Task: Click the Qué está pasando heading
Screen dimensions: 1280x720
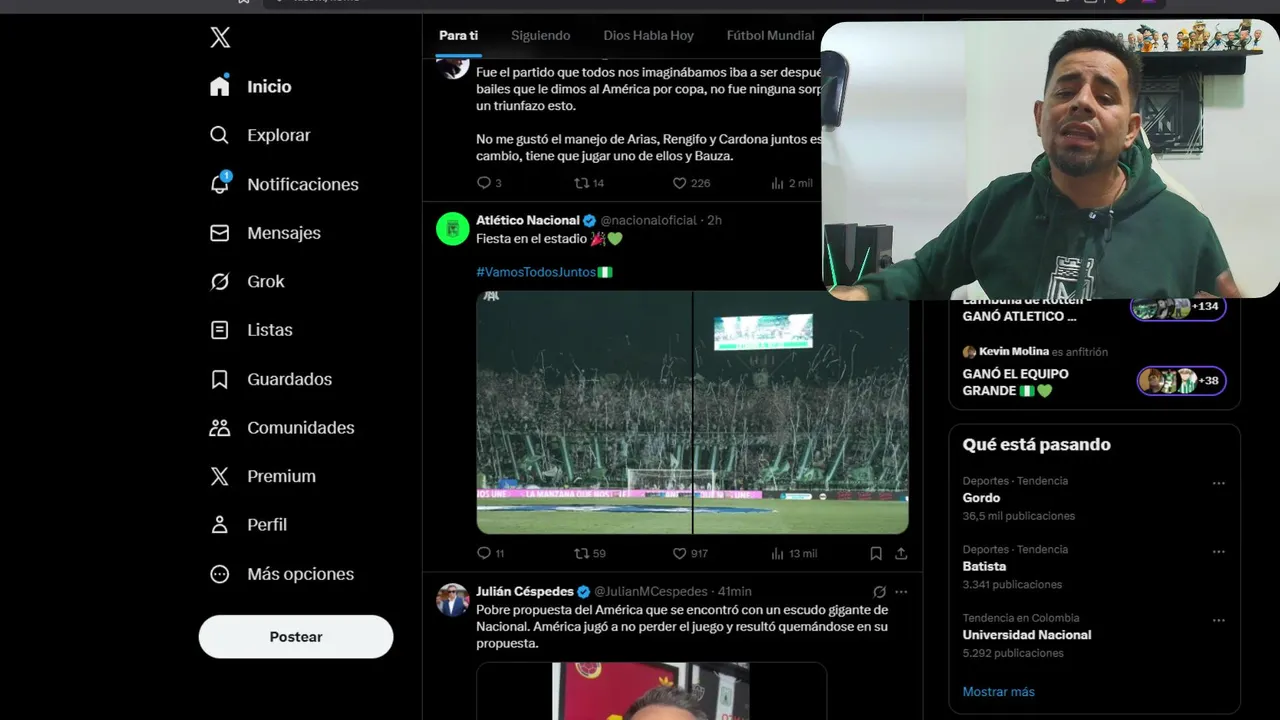Action: 1036,445
